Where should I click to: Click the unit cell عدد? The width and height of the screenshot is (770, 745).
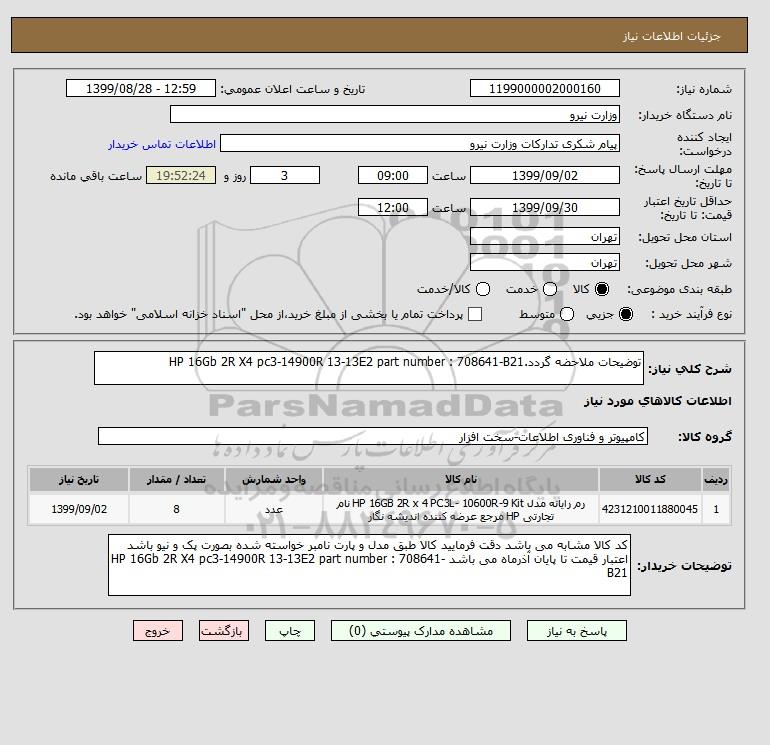tap(274, 509)
